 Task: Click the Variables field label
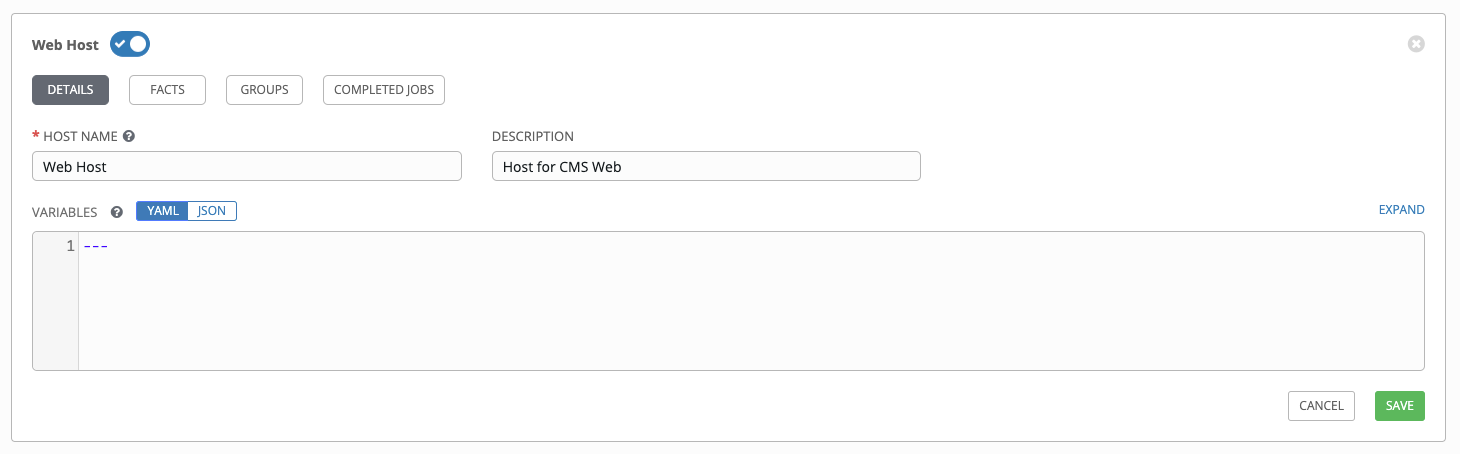65,212
